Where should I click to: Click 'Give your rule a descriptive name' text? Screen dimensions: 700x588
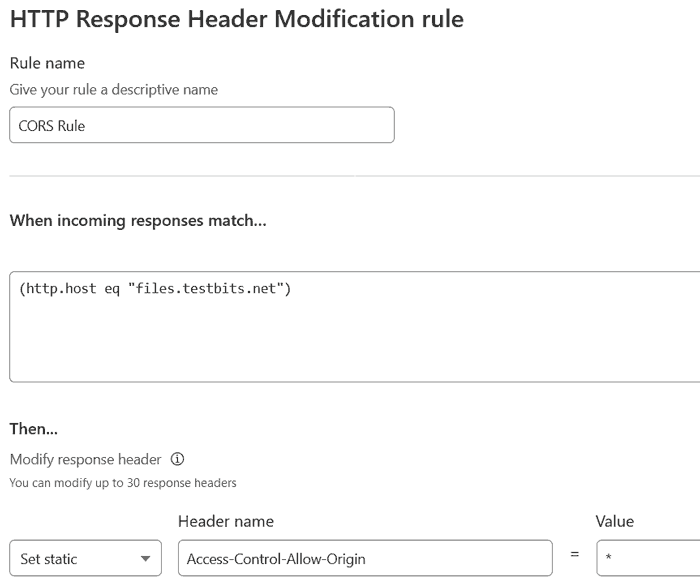pyautogui.click(x=114, y=90)
